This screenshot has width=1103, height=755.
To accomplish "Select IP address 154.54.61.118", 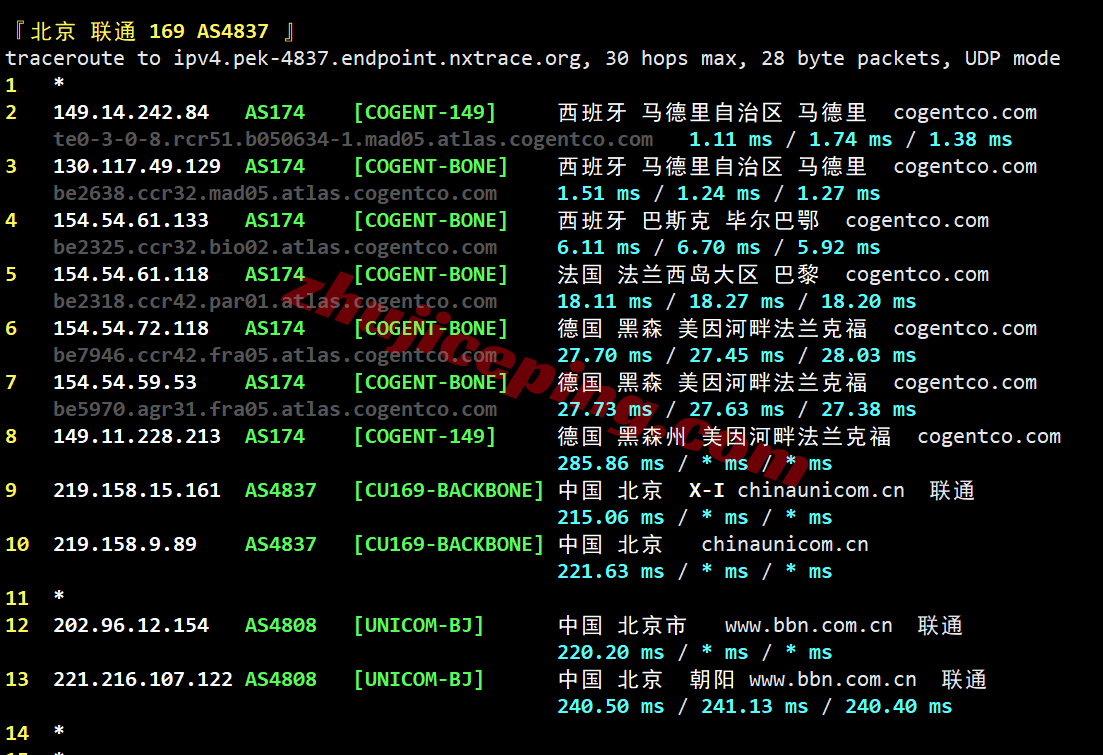I will point(131,274).
